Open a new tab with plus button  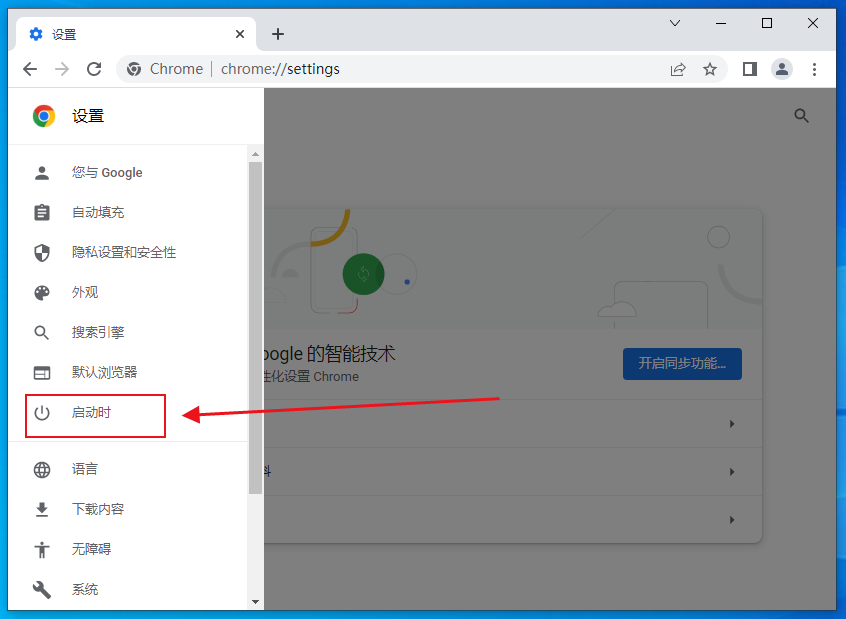pos(278,35)
